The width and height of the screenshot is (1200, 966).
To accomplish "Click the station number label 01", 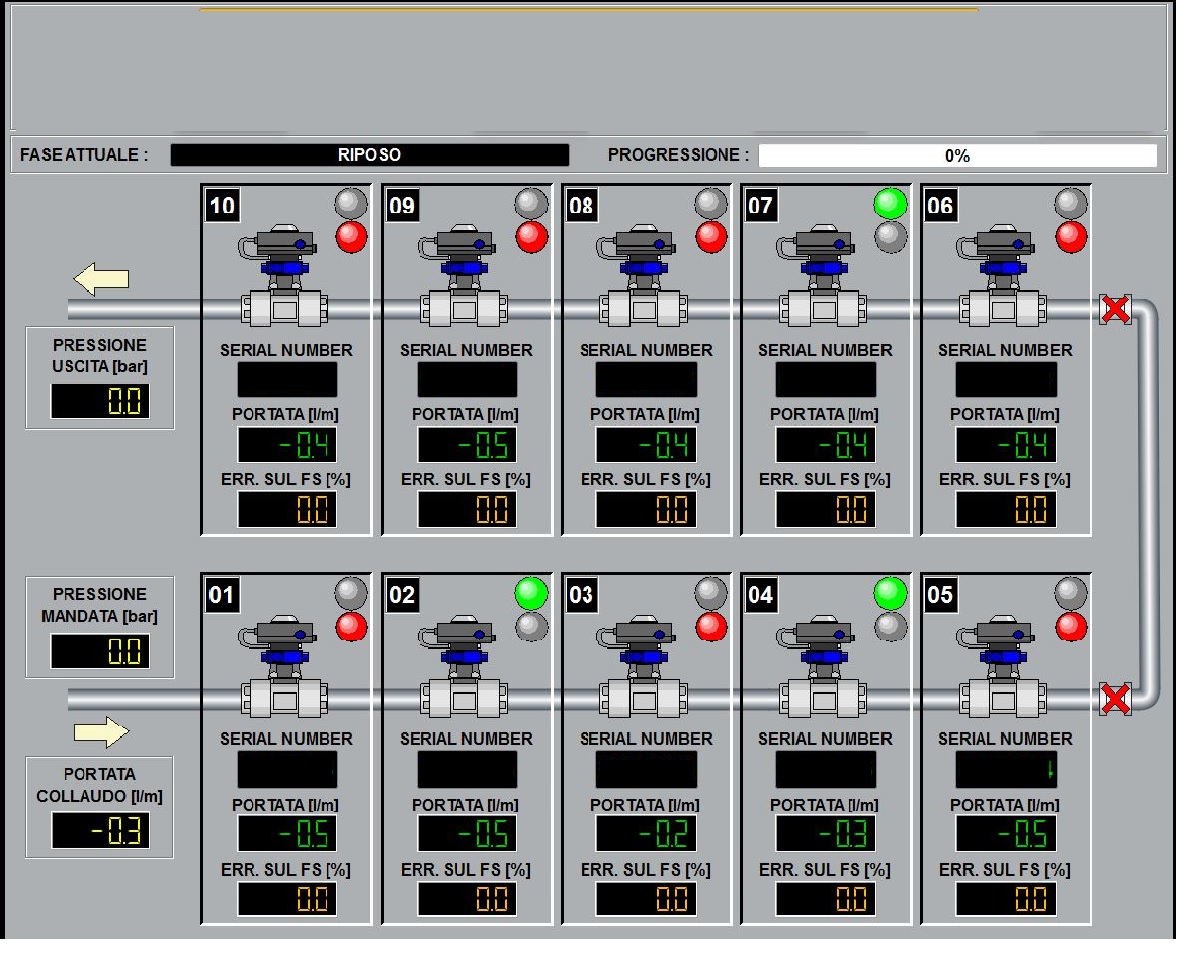I will 222,596.
